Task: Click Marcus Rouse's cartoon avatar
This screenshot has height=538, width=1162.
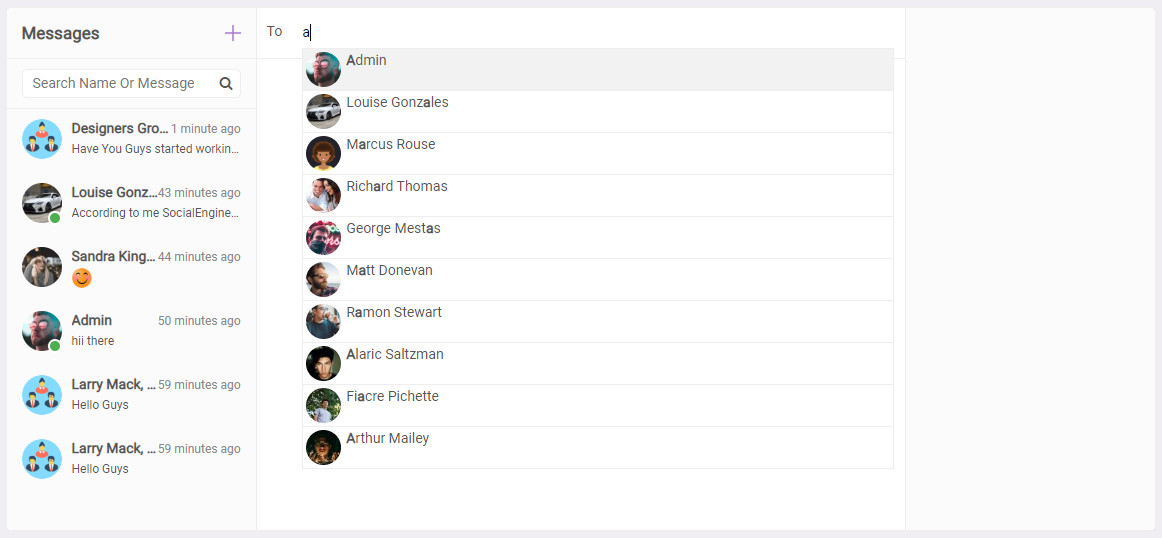Action: coord(323,153)
